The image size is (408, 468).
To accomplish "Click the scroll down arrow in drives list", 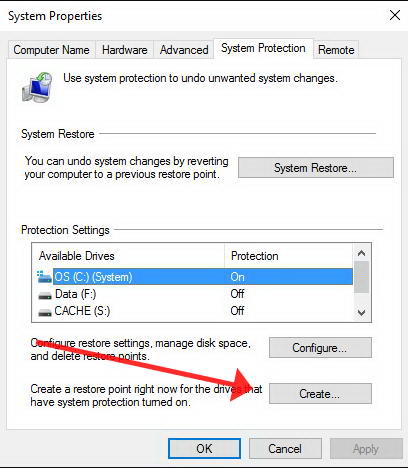I will pos(361,312).
